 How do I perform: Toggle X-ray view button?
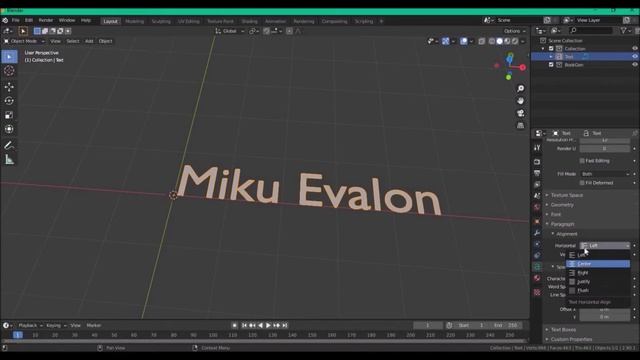point(482,41)
